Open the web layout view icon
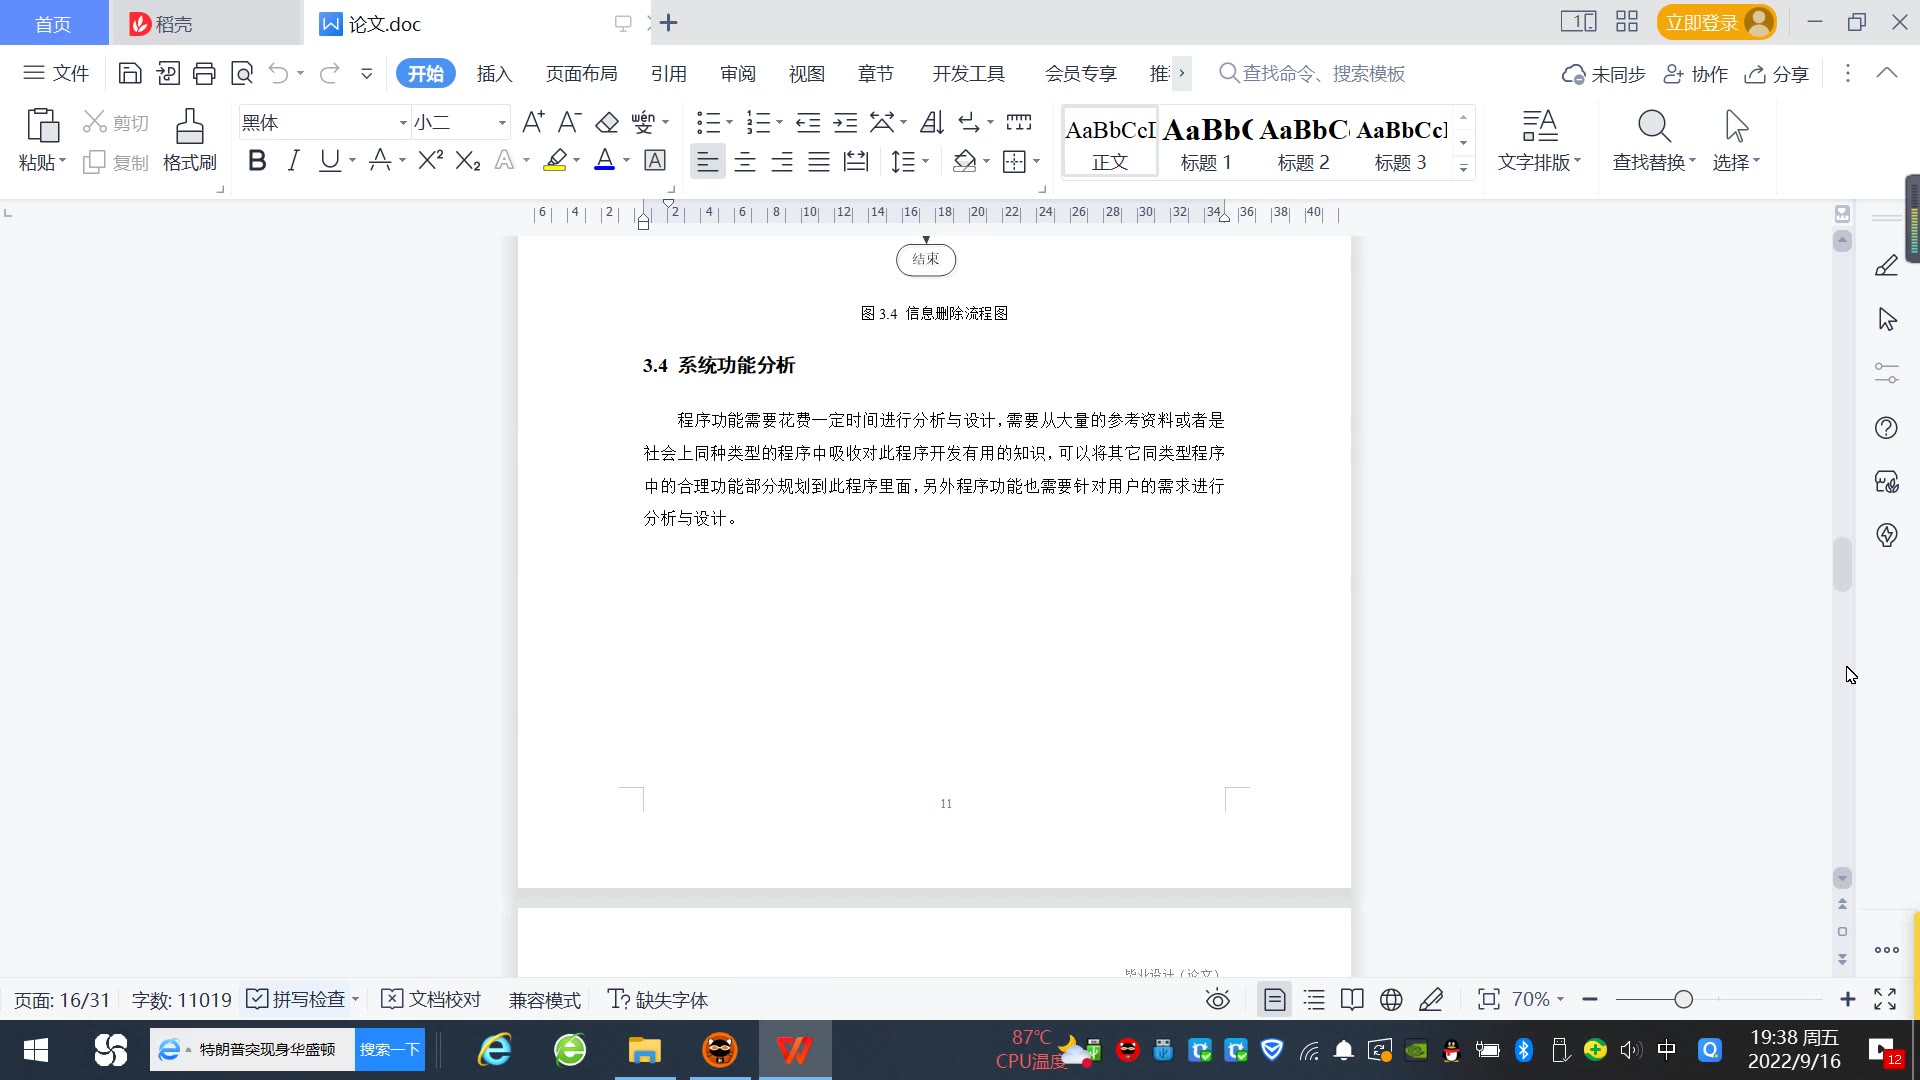 (x=1391, y=999)
